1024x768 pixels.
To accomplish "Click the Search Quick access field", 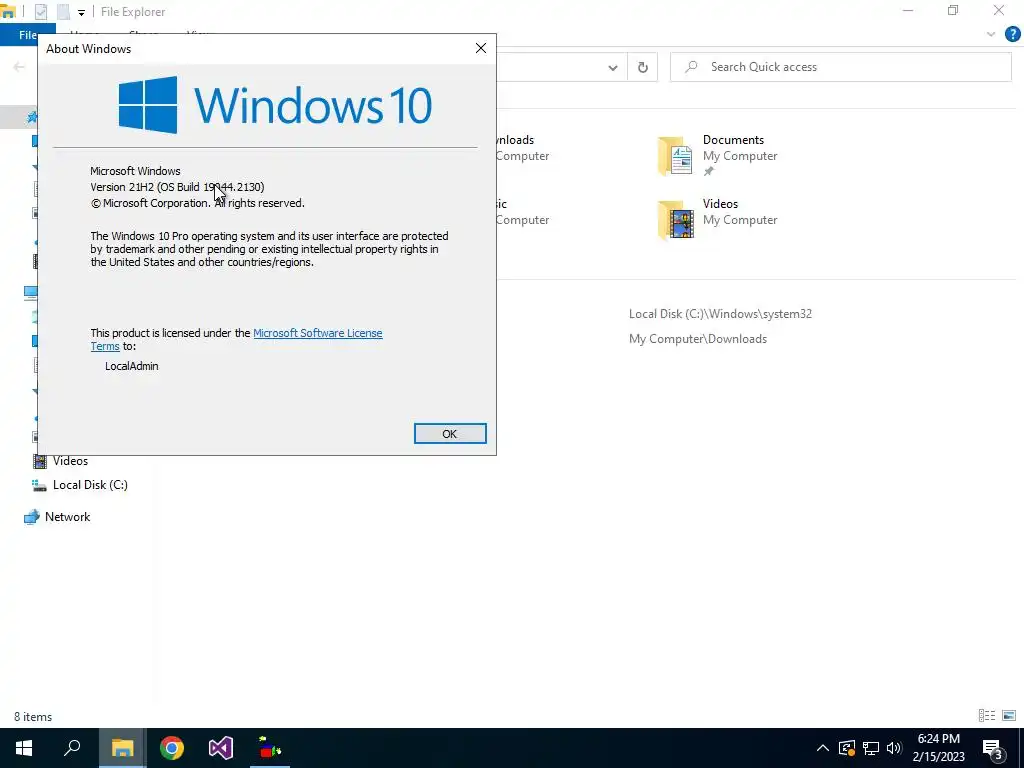I will click(840, 67).
